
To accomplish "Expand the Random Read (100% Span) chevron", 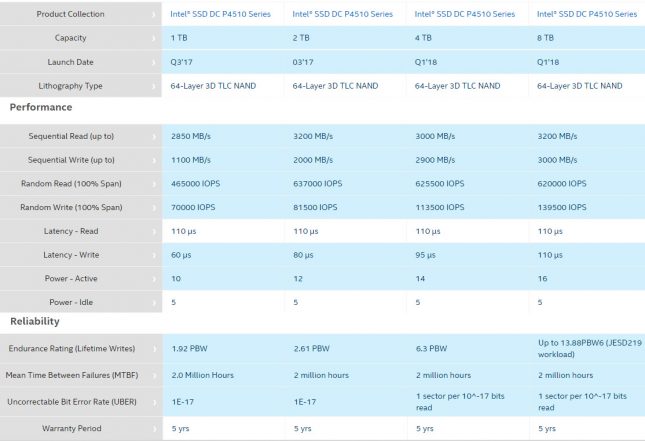I will click(x=154, y=184).
